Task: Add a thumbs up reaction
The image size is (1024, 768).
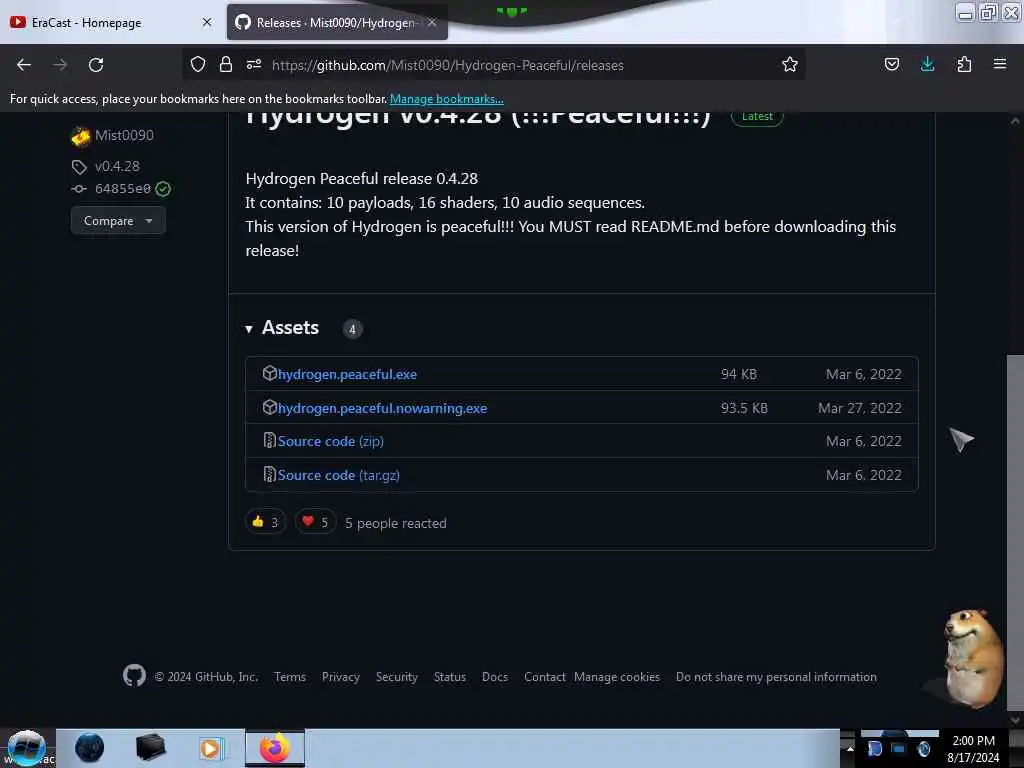Action: click(266, 522)
